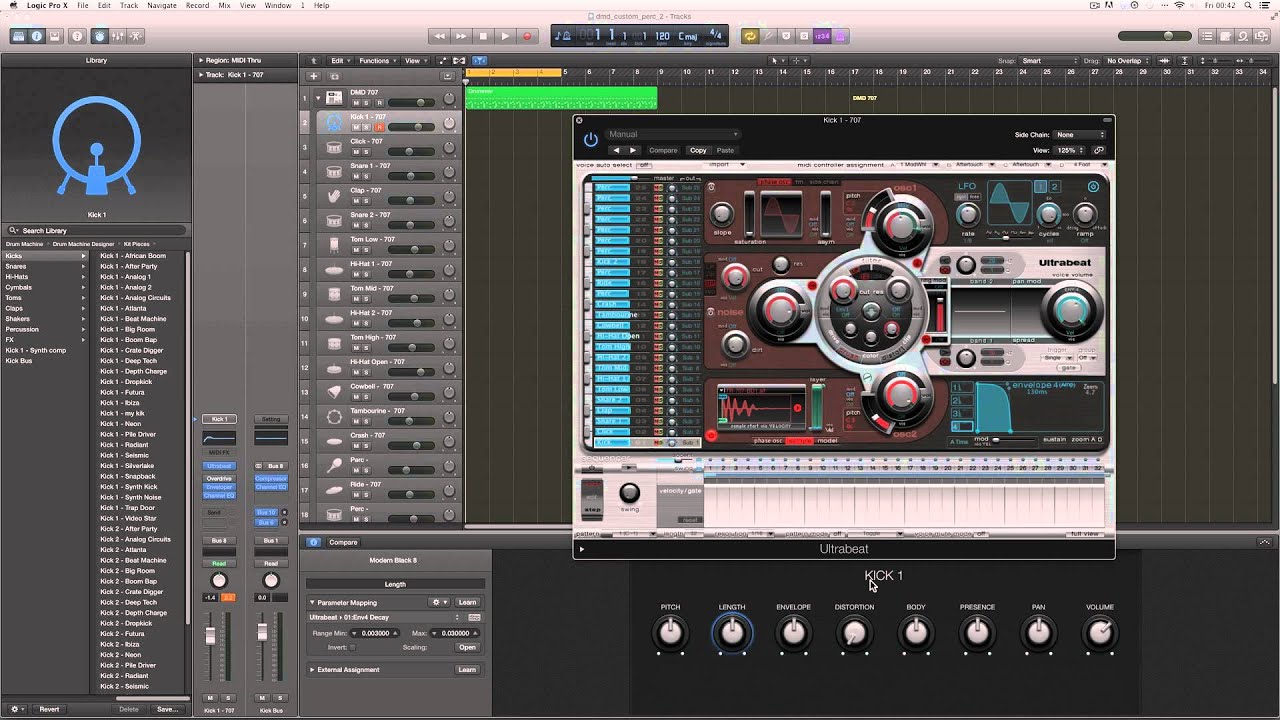The image size is (1280, 720).
Task: Click the Ultrabeat Compare button
Action: [663, 150]
